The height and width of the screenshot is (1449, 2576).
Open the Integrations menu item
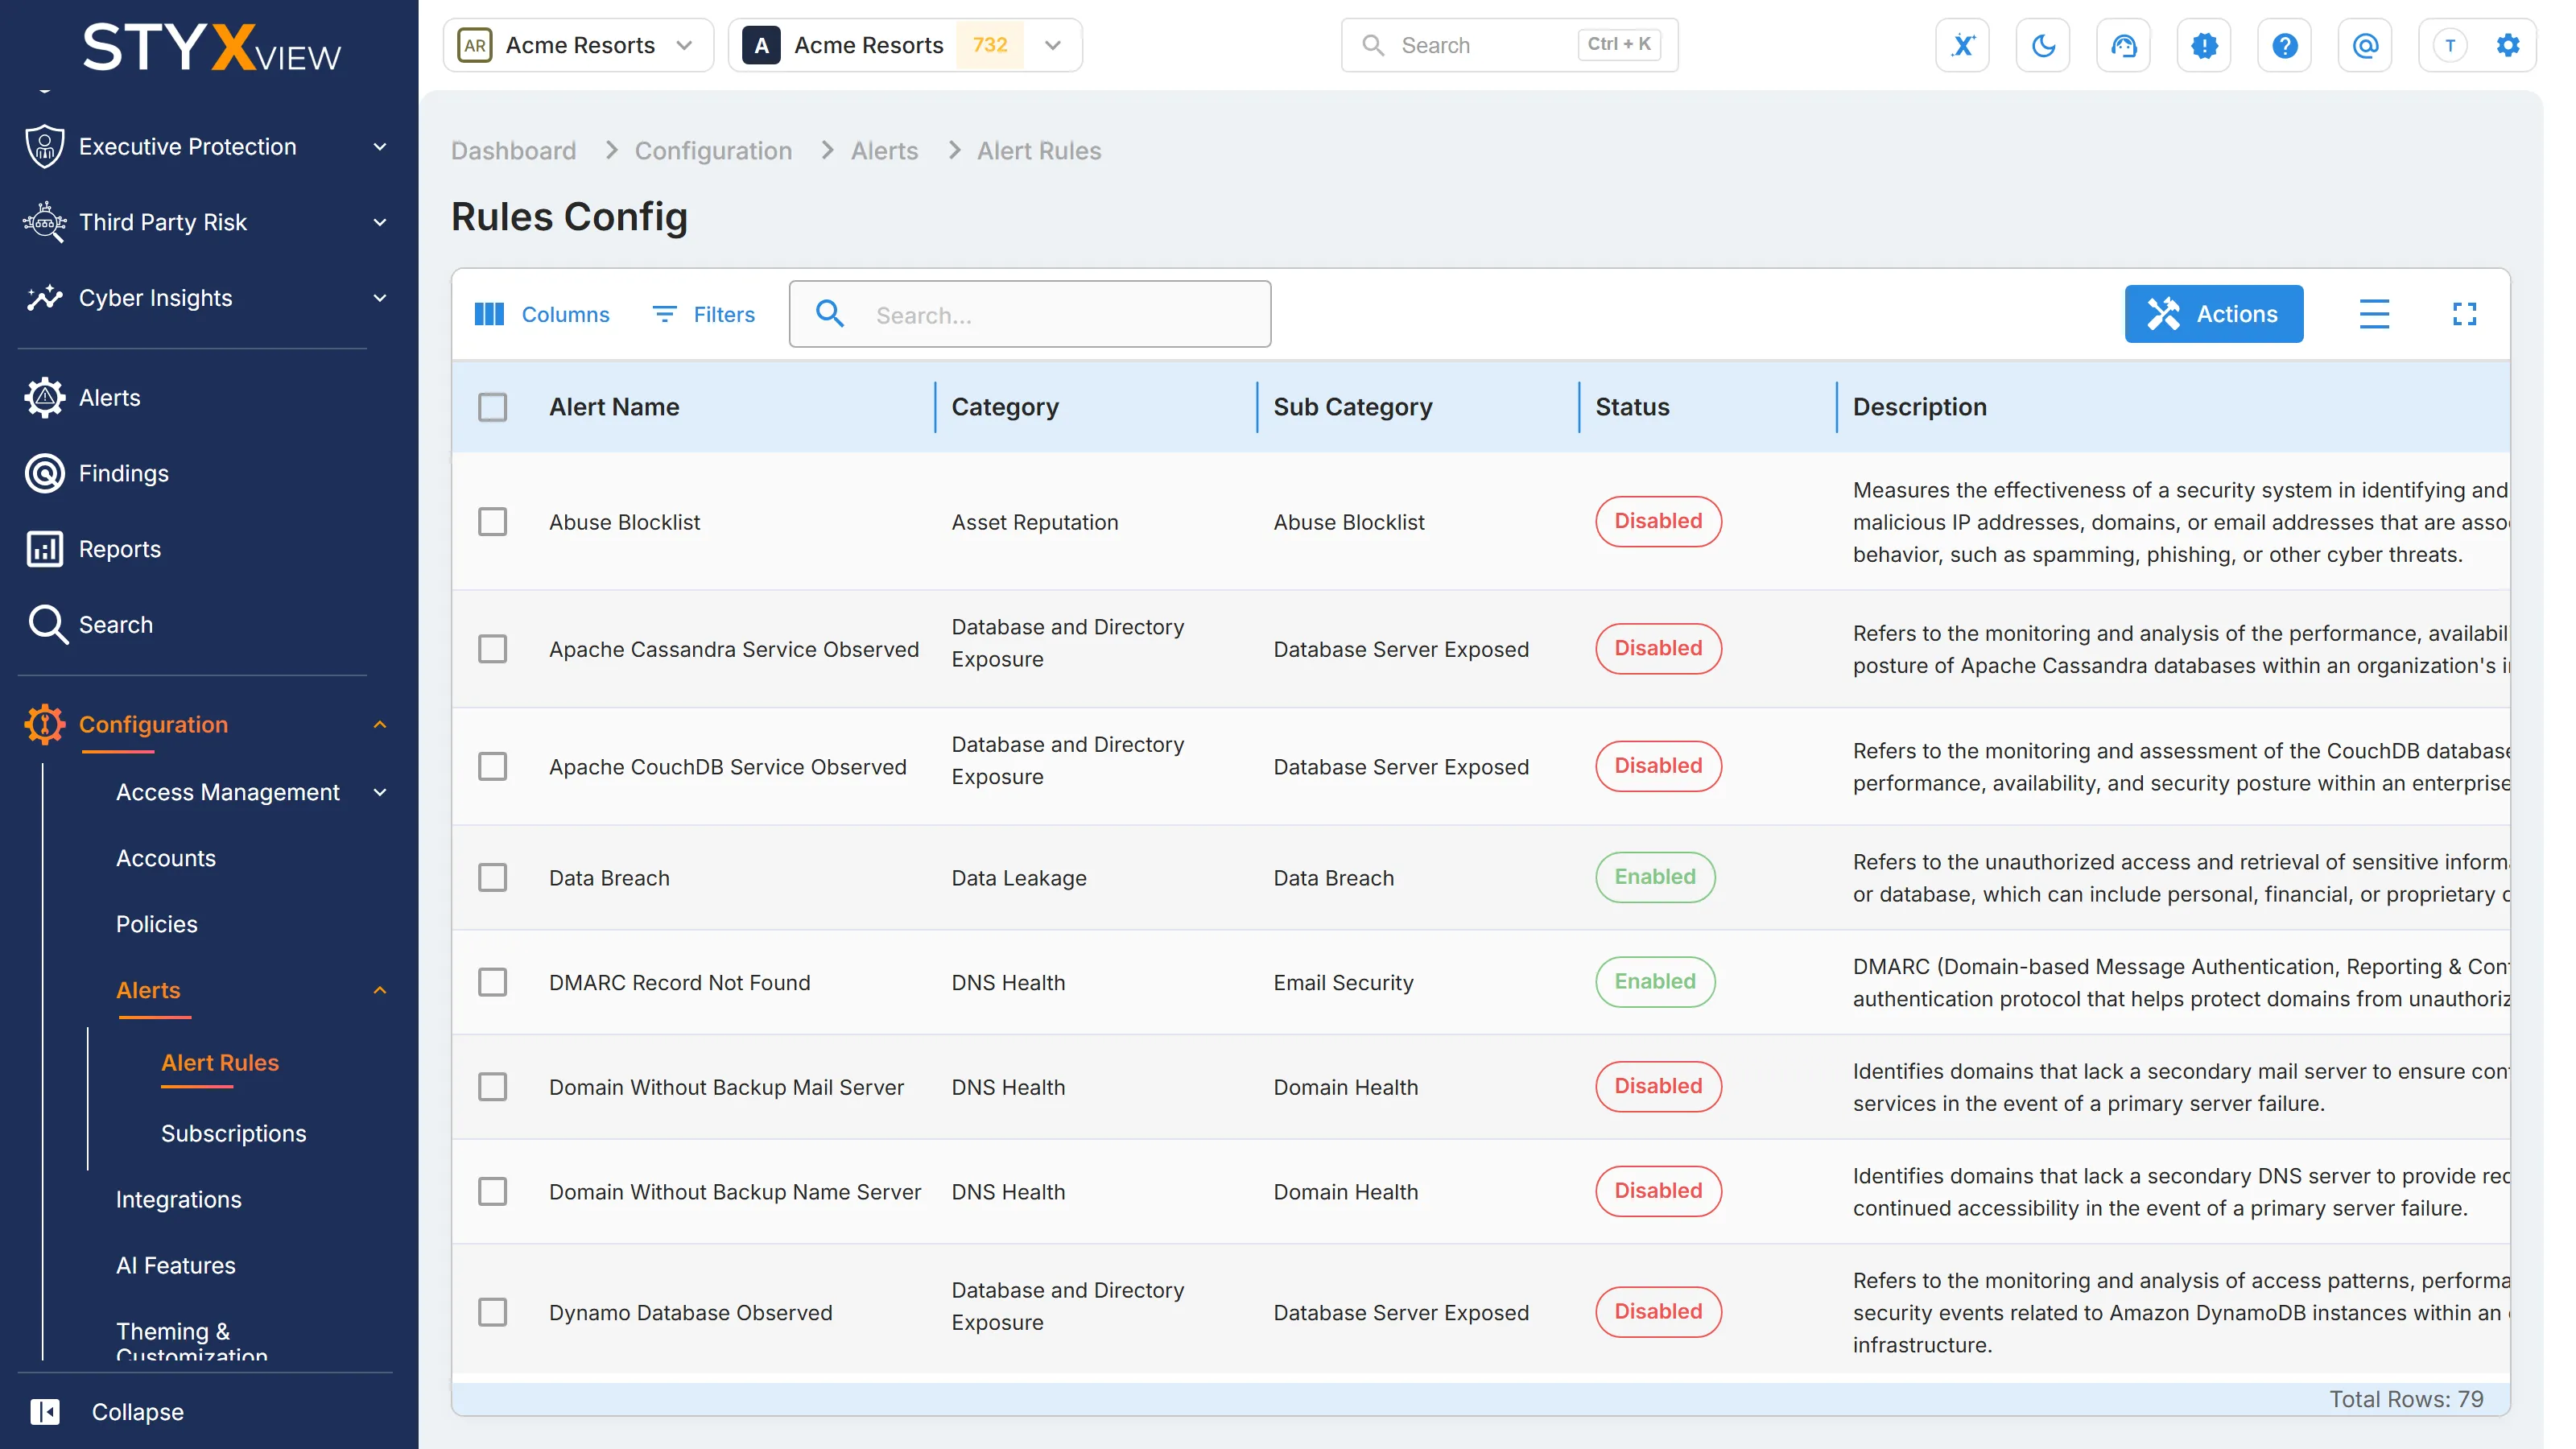[x=179, y=1199]
